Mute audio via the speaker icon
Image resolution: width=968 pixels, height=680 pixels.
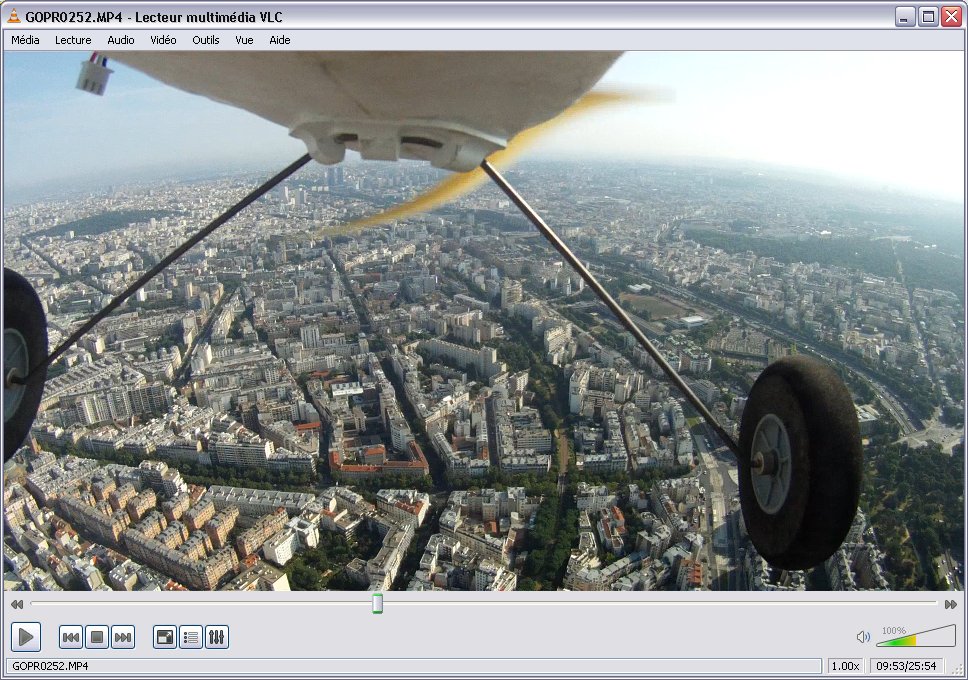(x=863, y=637)
